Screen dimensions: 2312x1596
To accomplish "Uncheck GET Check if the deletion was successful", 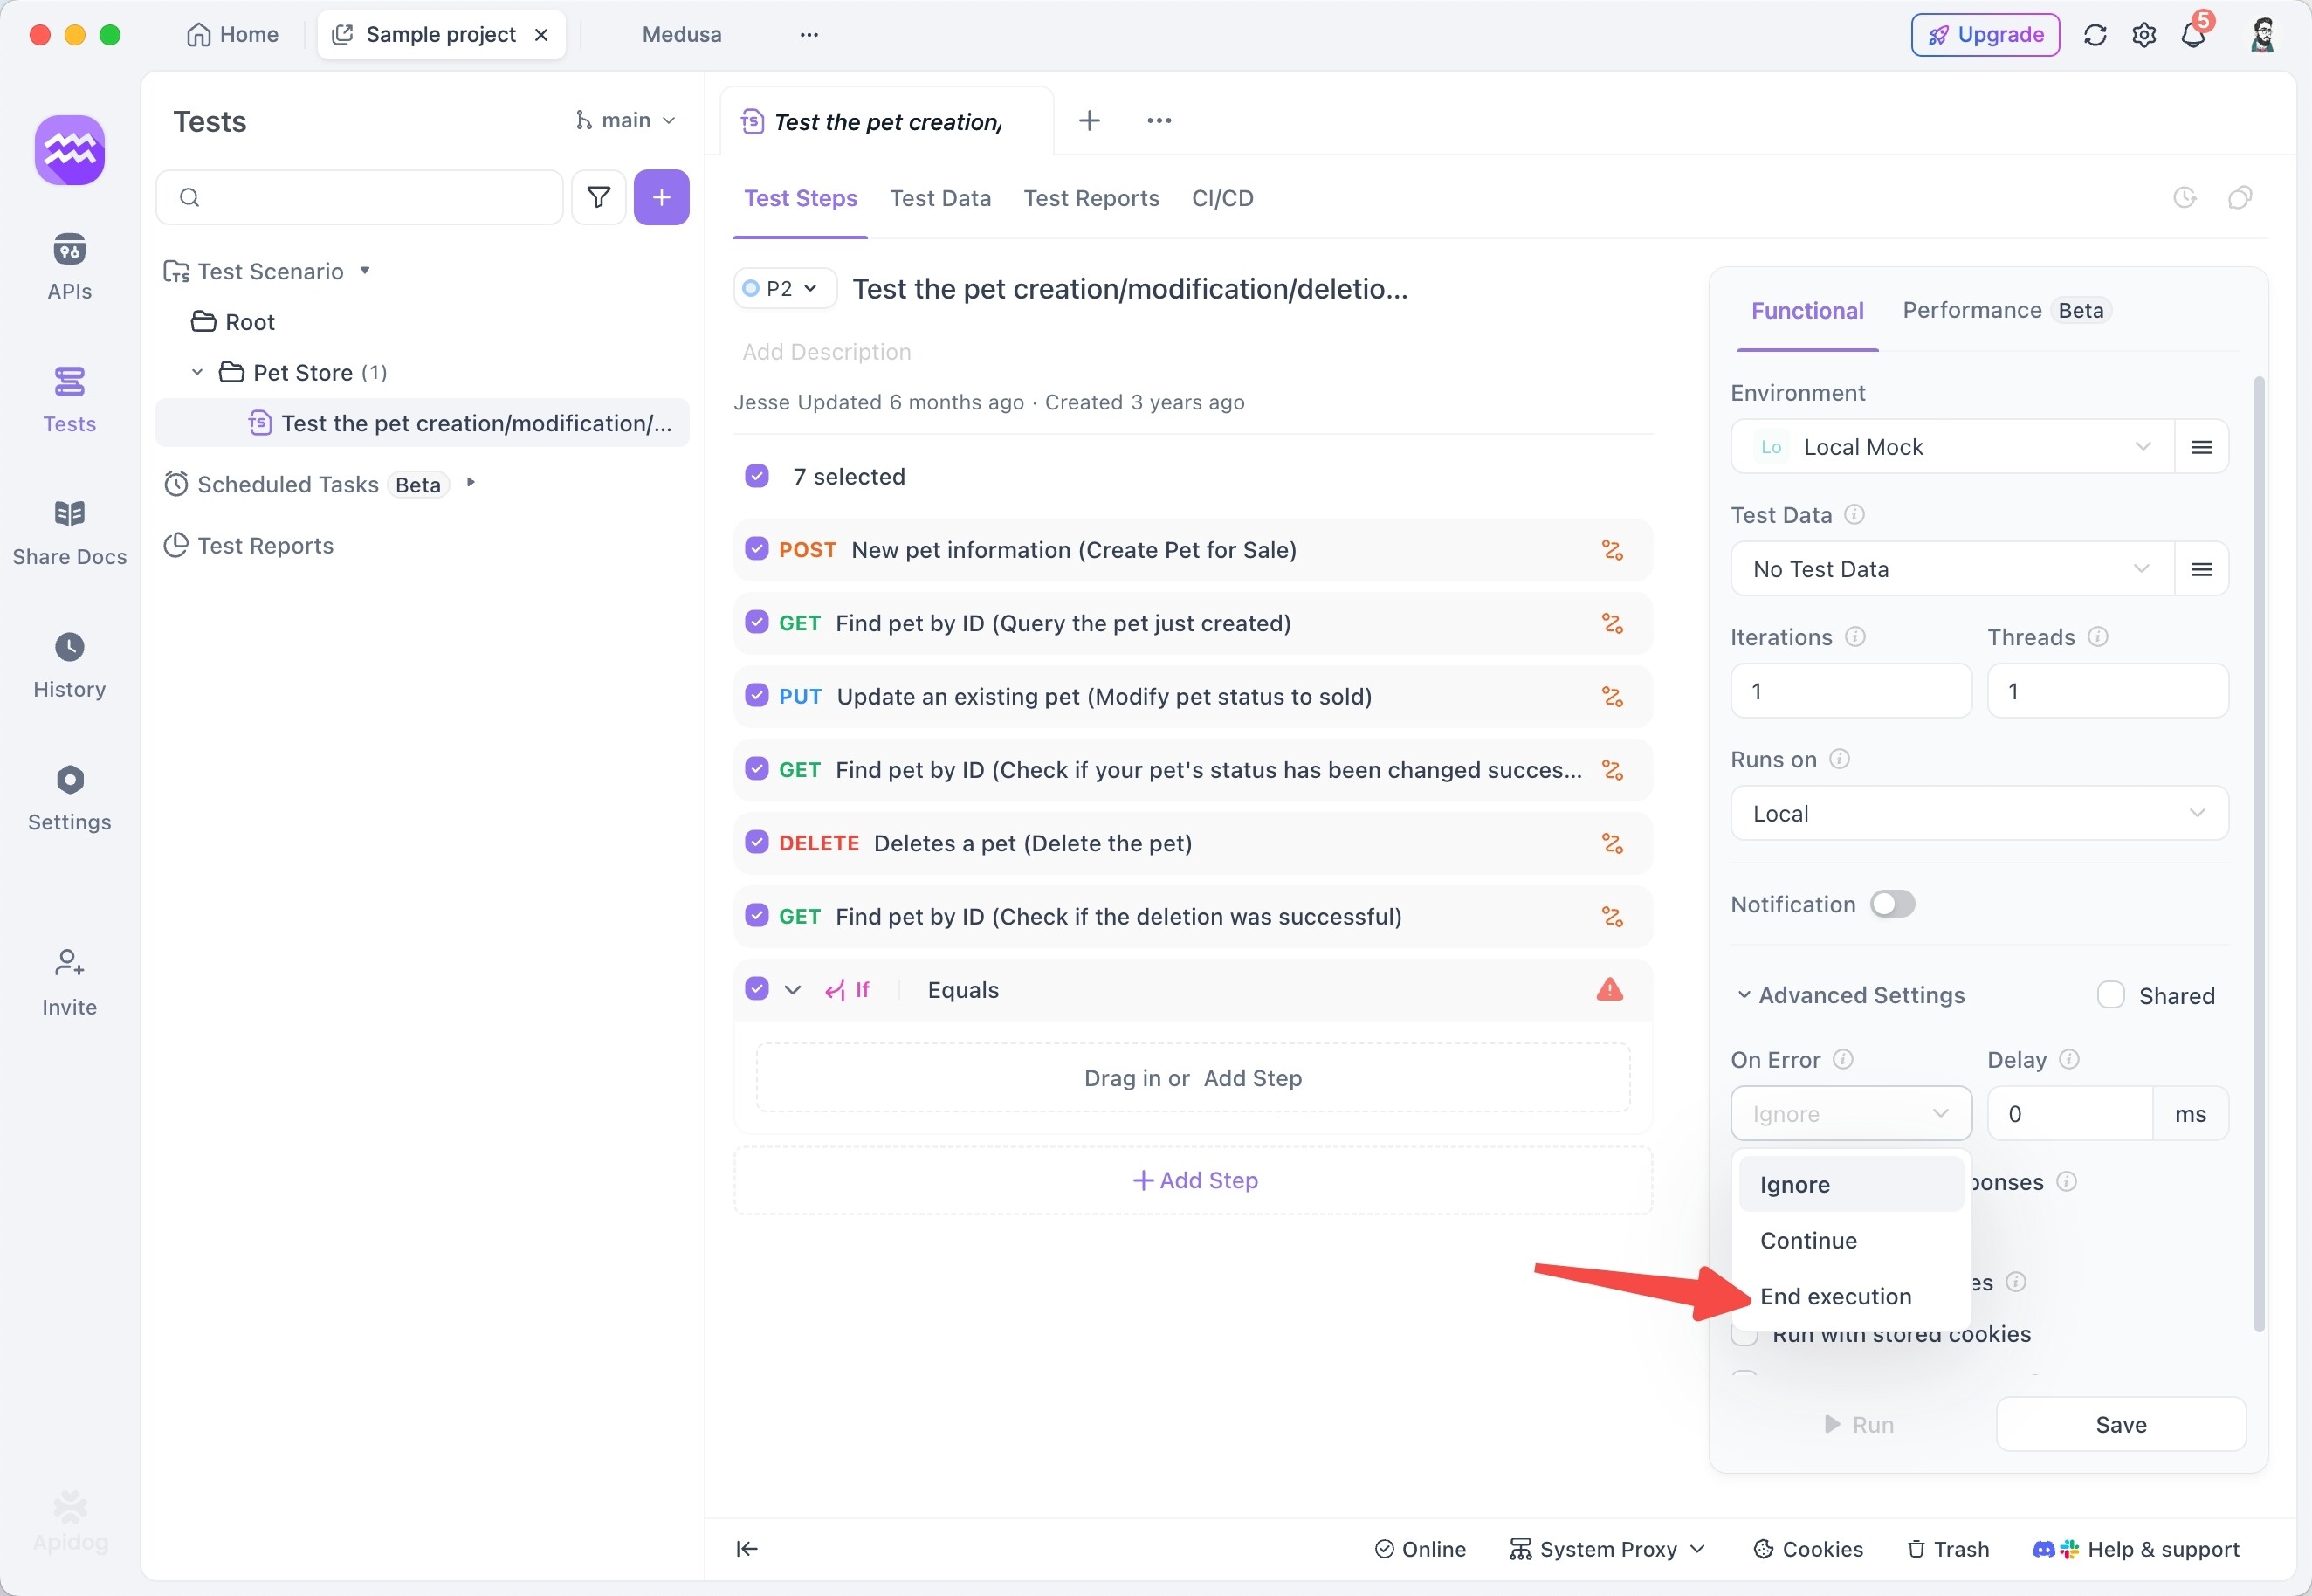I will coord(756,915).
